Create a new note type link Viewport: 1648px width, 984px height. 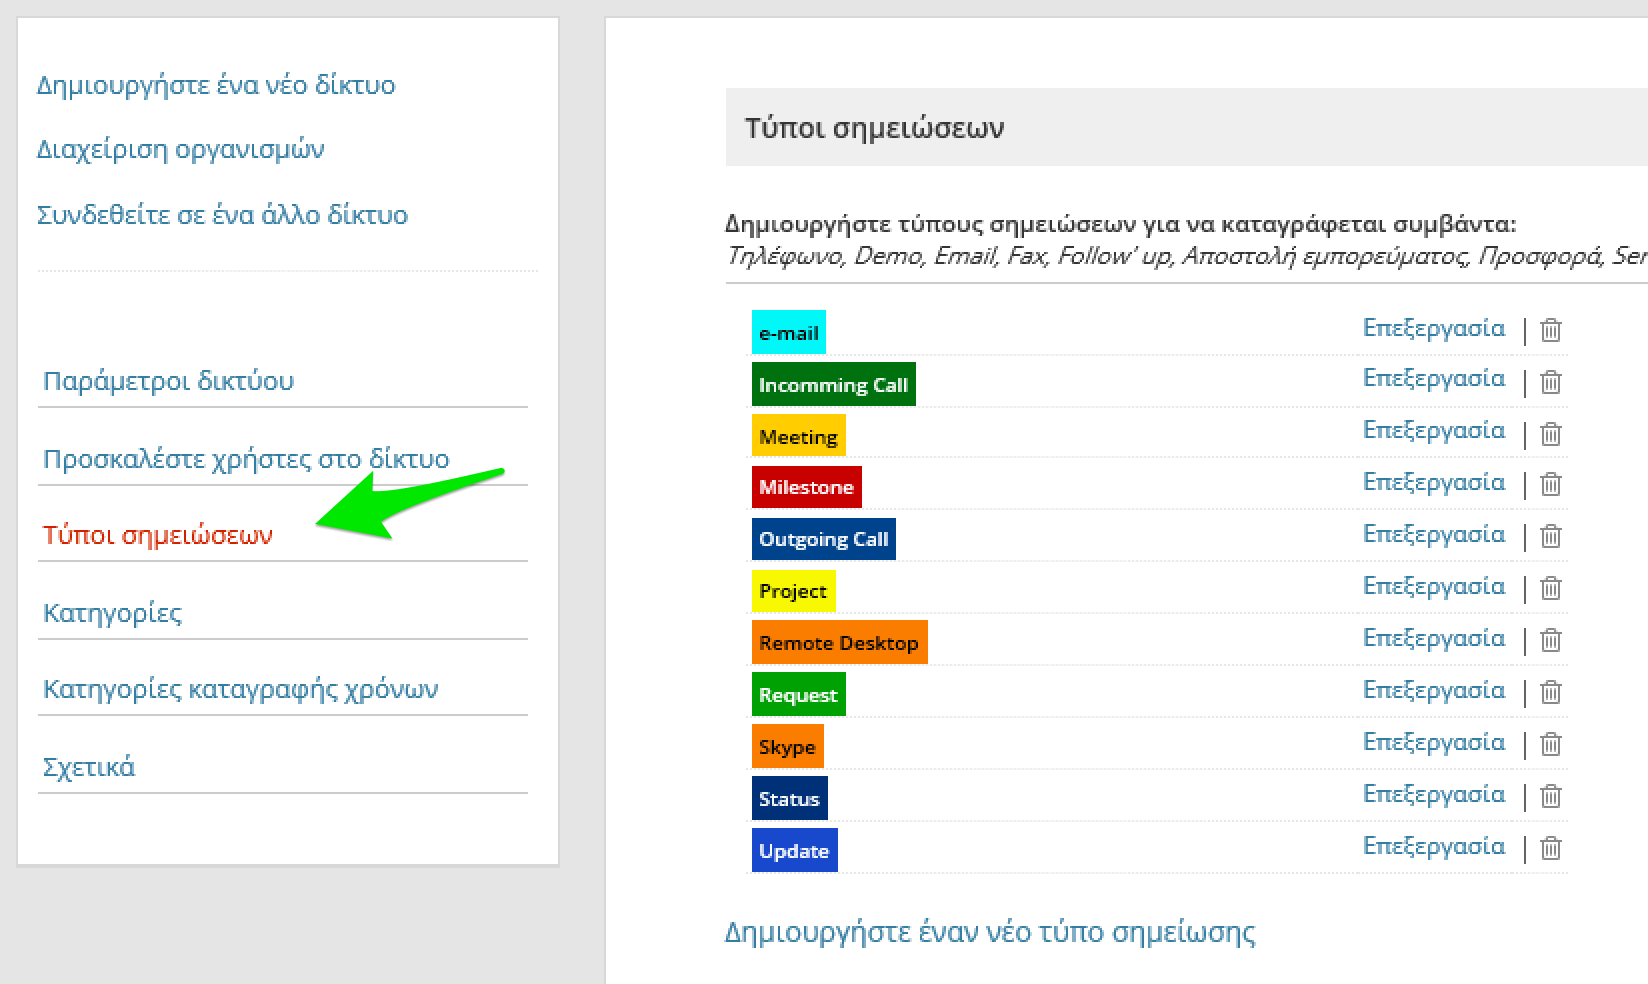989,932
